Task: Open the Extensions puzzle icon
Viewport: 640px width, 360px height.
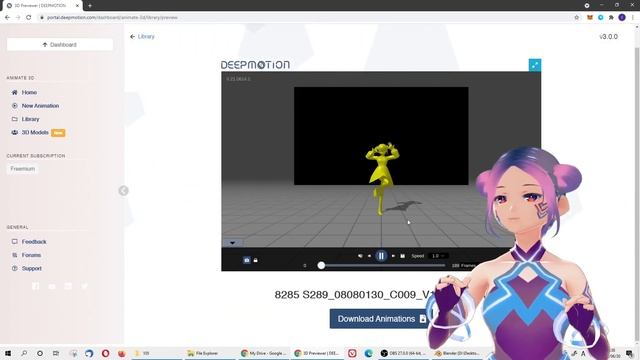Action: [611, 18]
